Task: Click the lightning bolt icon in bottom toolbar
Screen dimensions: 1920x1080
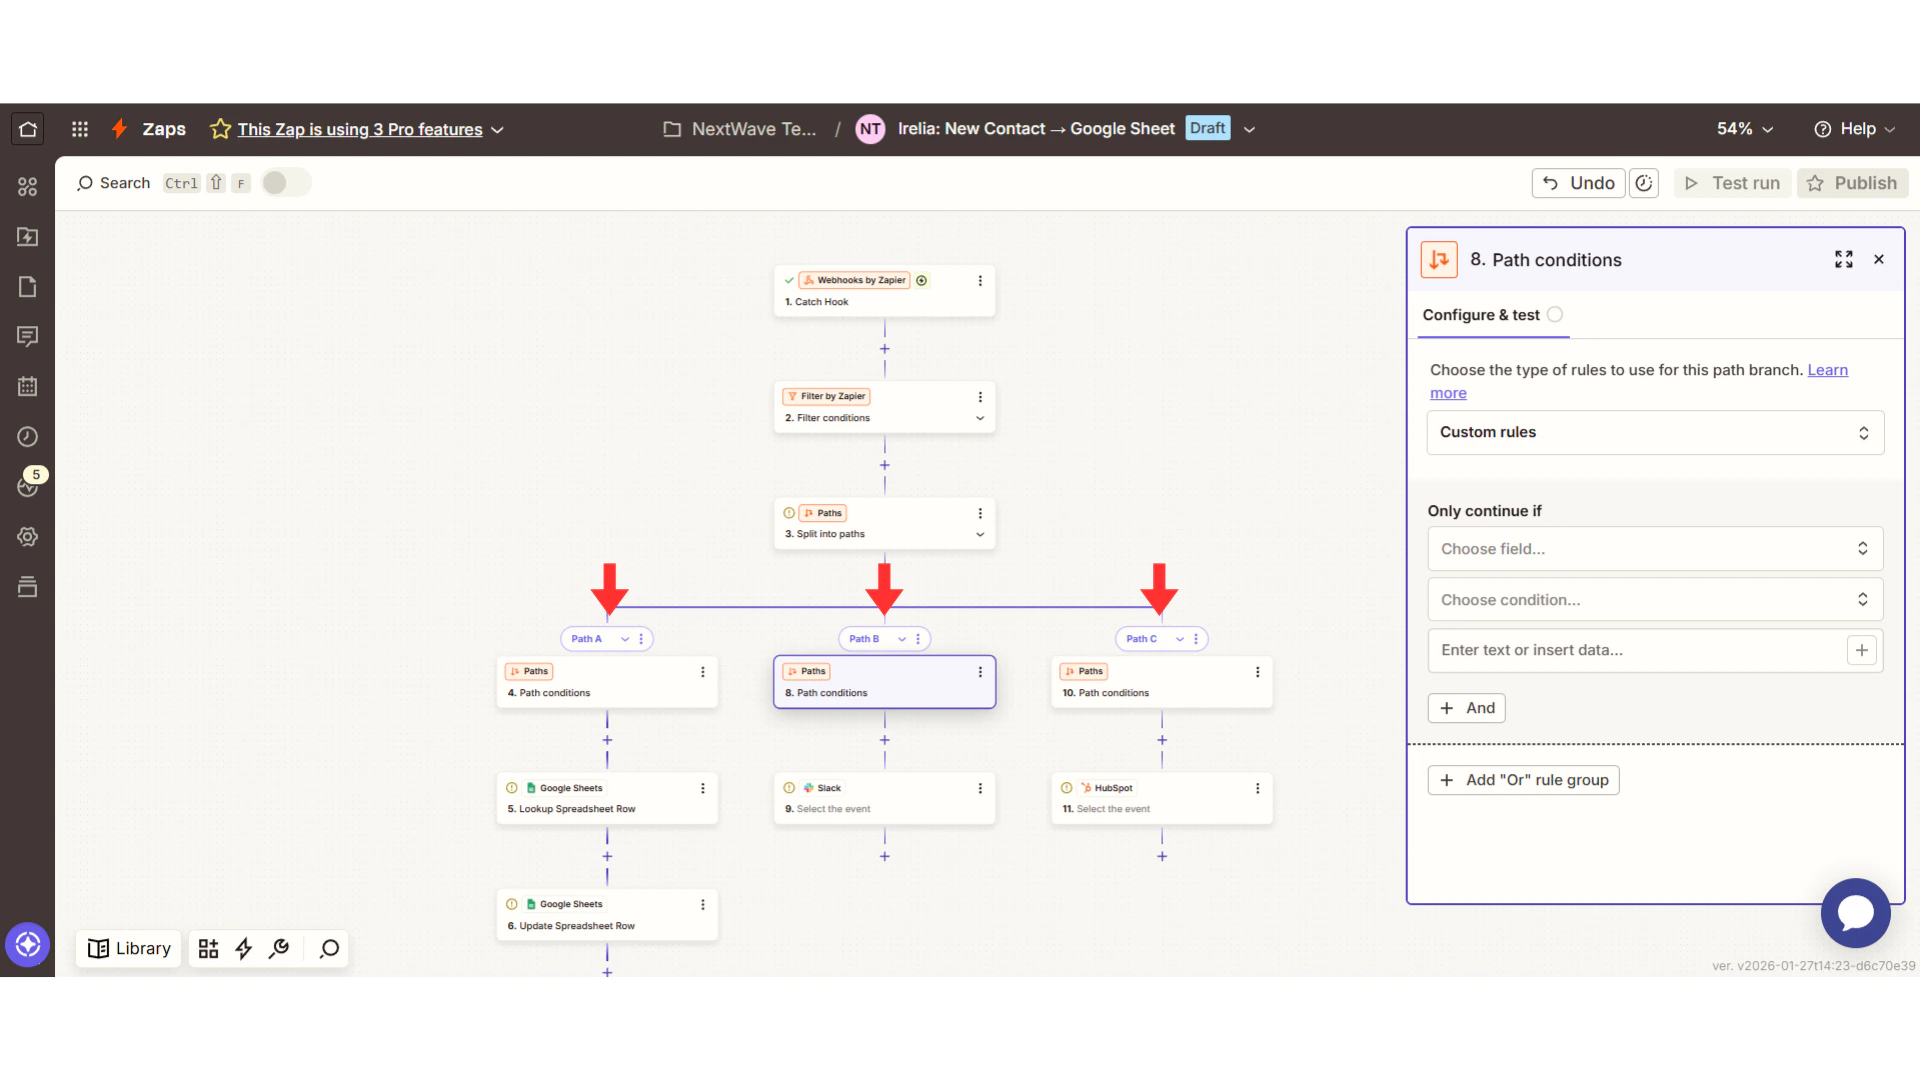Action: point(245,948)
